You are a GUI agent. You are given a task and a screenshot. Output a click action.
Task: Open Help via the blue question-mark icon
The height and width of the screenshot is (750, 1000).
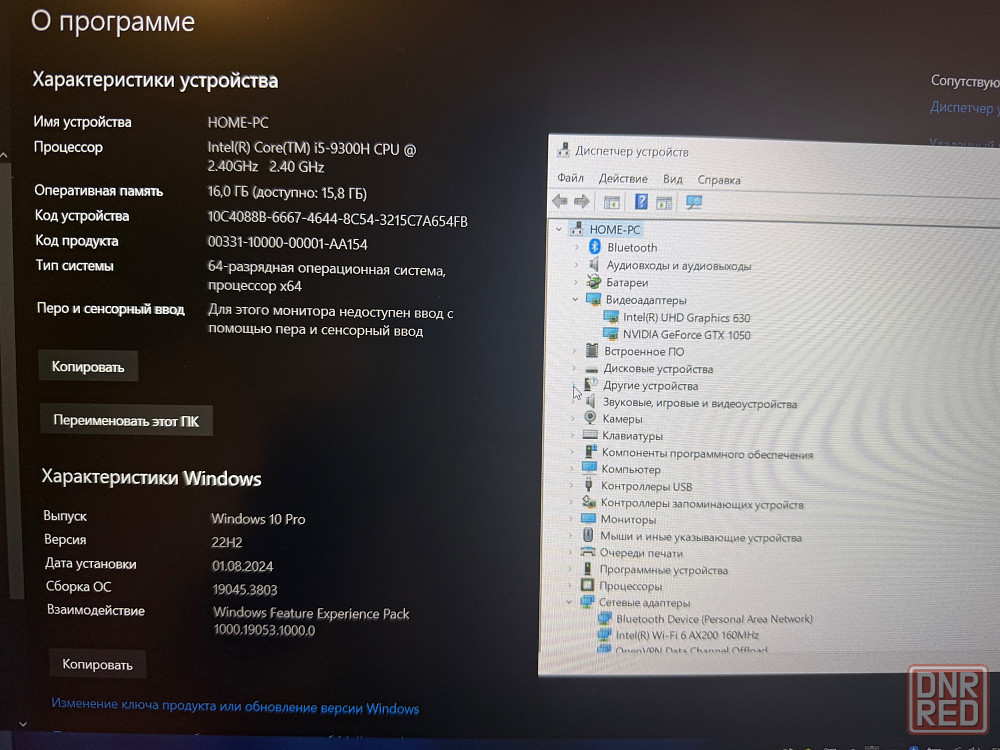(x=641, y=202)
